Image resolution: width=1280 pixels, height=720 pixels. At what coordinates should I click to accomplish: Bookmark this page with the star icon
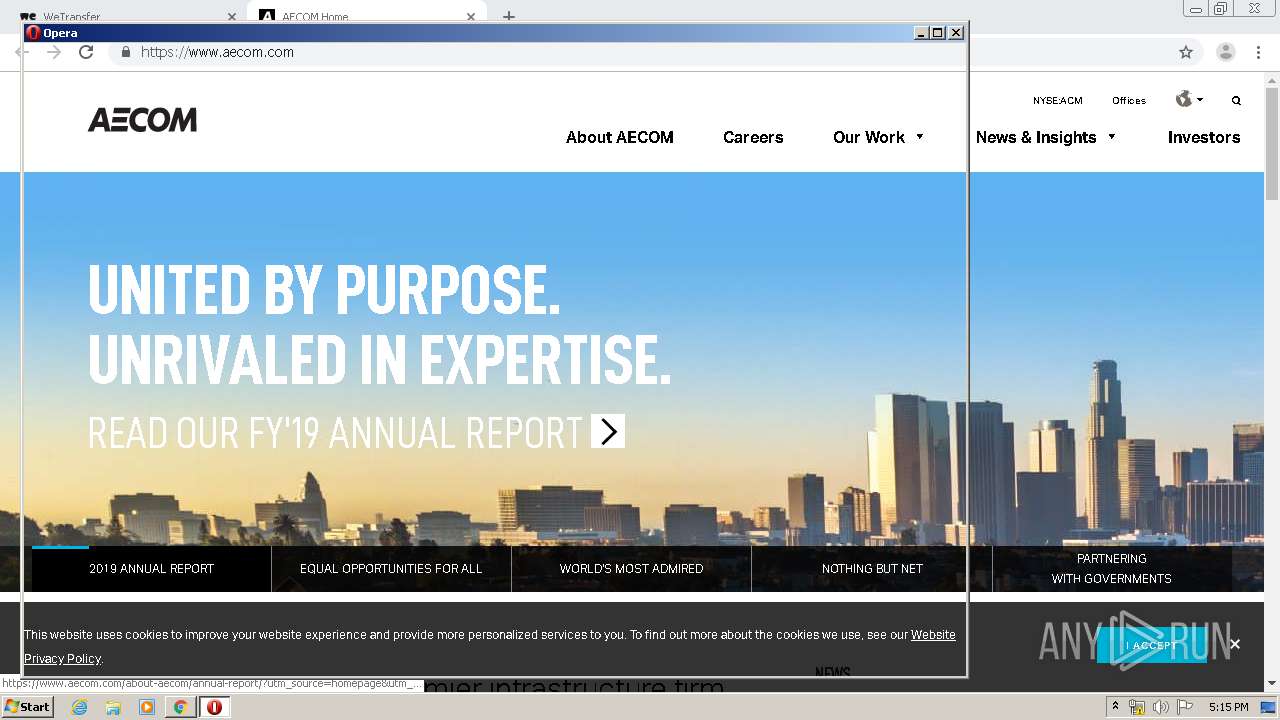[x=1186, y=52]
